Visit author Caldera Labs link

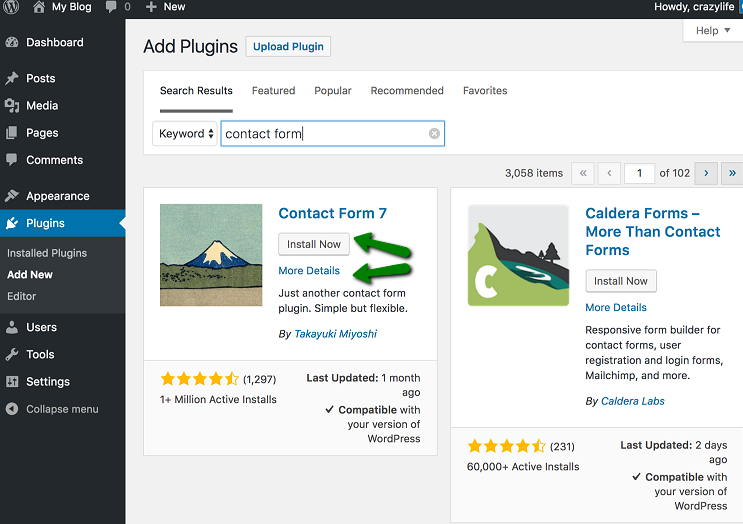coord(633,401)
